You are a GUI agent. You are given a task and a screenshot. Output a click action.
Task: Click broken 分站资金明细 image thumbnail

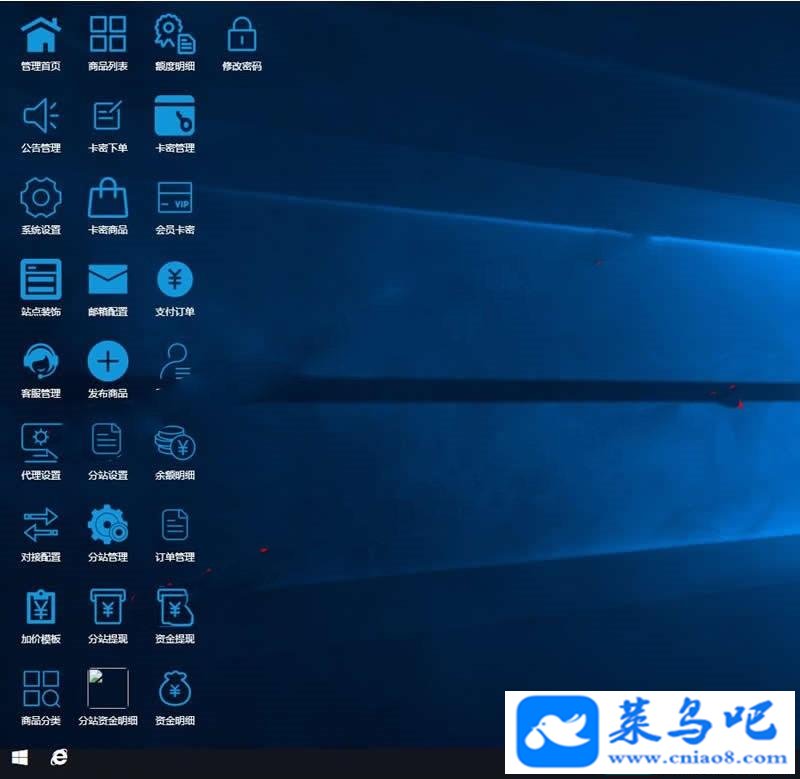pyautogui.click(x=108, y=688)
